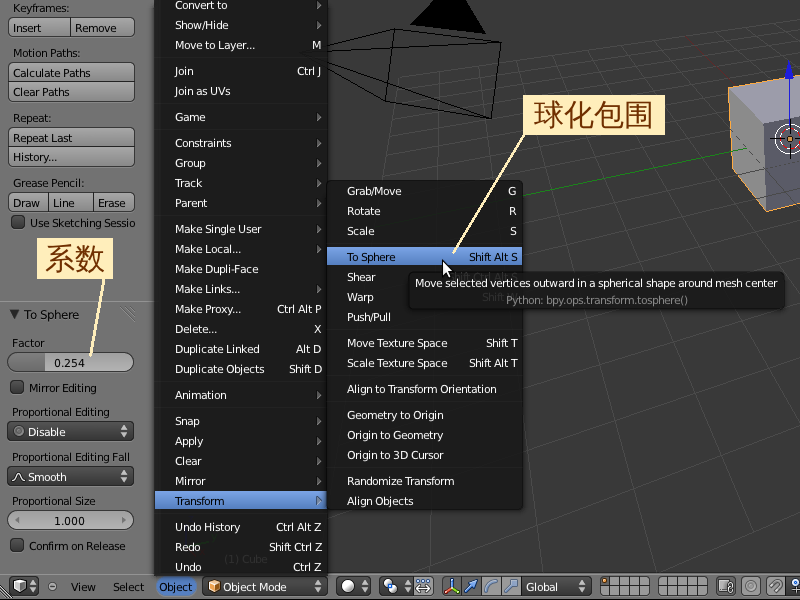Increase Proportional Size with right arrow
800x600 pixels.
point(123,520)
